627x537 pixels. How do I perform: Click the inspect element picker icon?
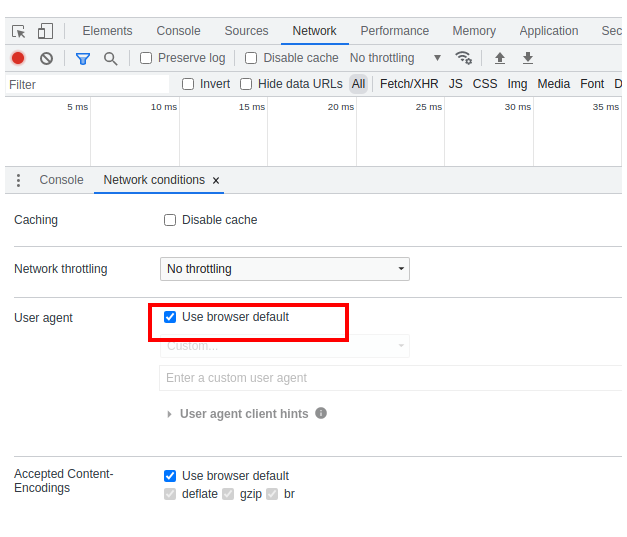tap(18, 31)
